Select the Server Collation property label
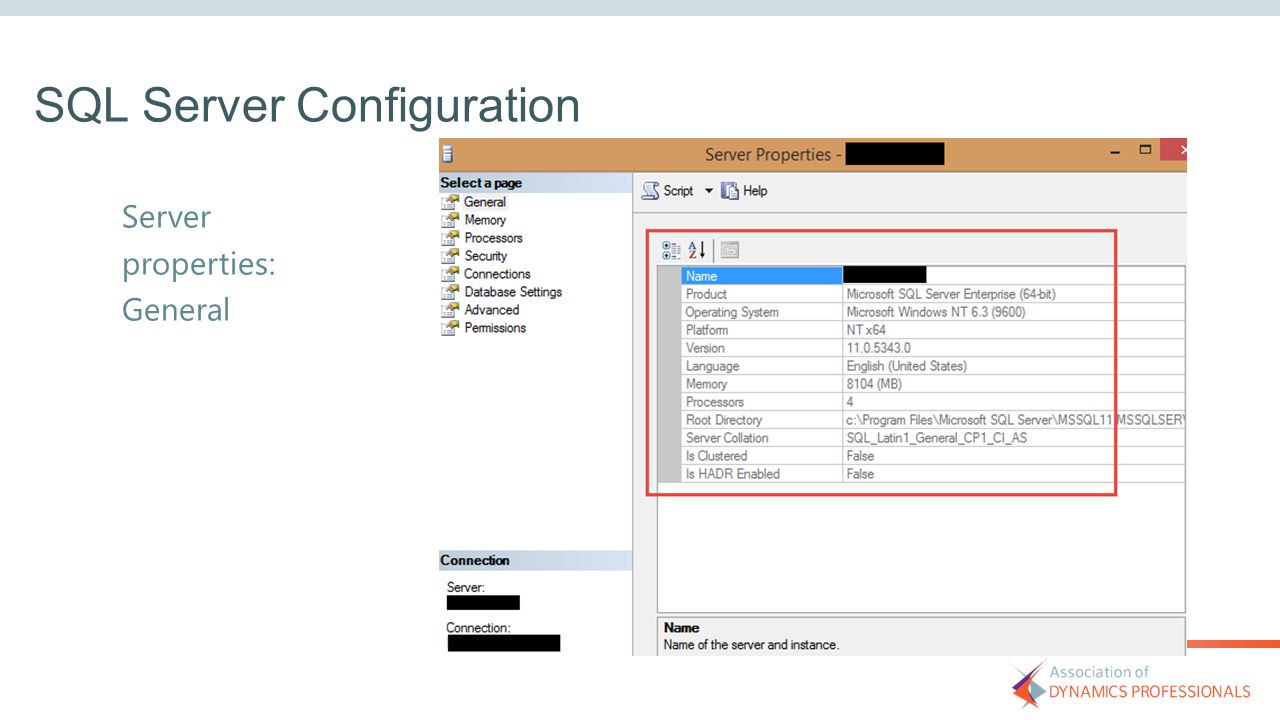Viewport: 1280px width, 720px height. (x=727, y=438)
